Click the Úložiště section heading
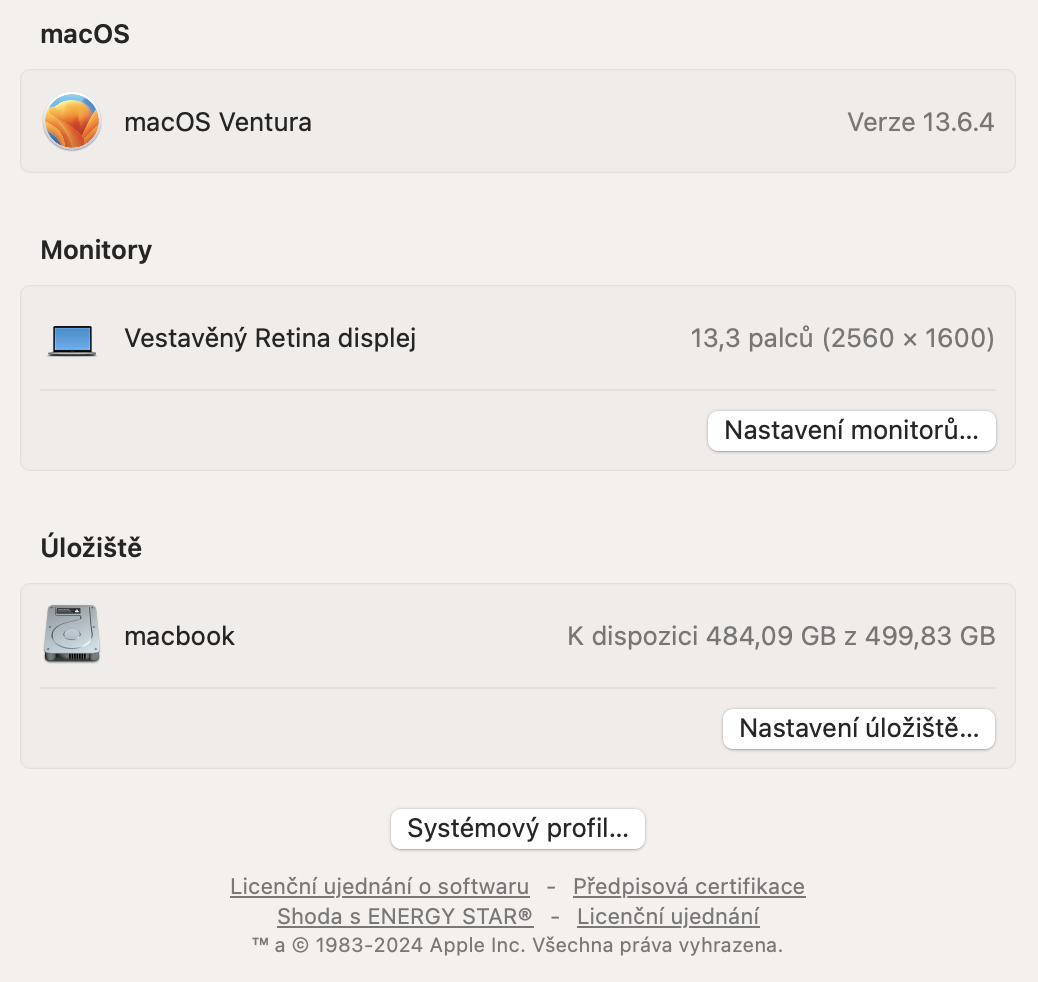Viewport: 1038px width, 982px height. pyautogui.click(x=91, y=548)
